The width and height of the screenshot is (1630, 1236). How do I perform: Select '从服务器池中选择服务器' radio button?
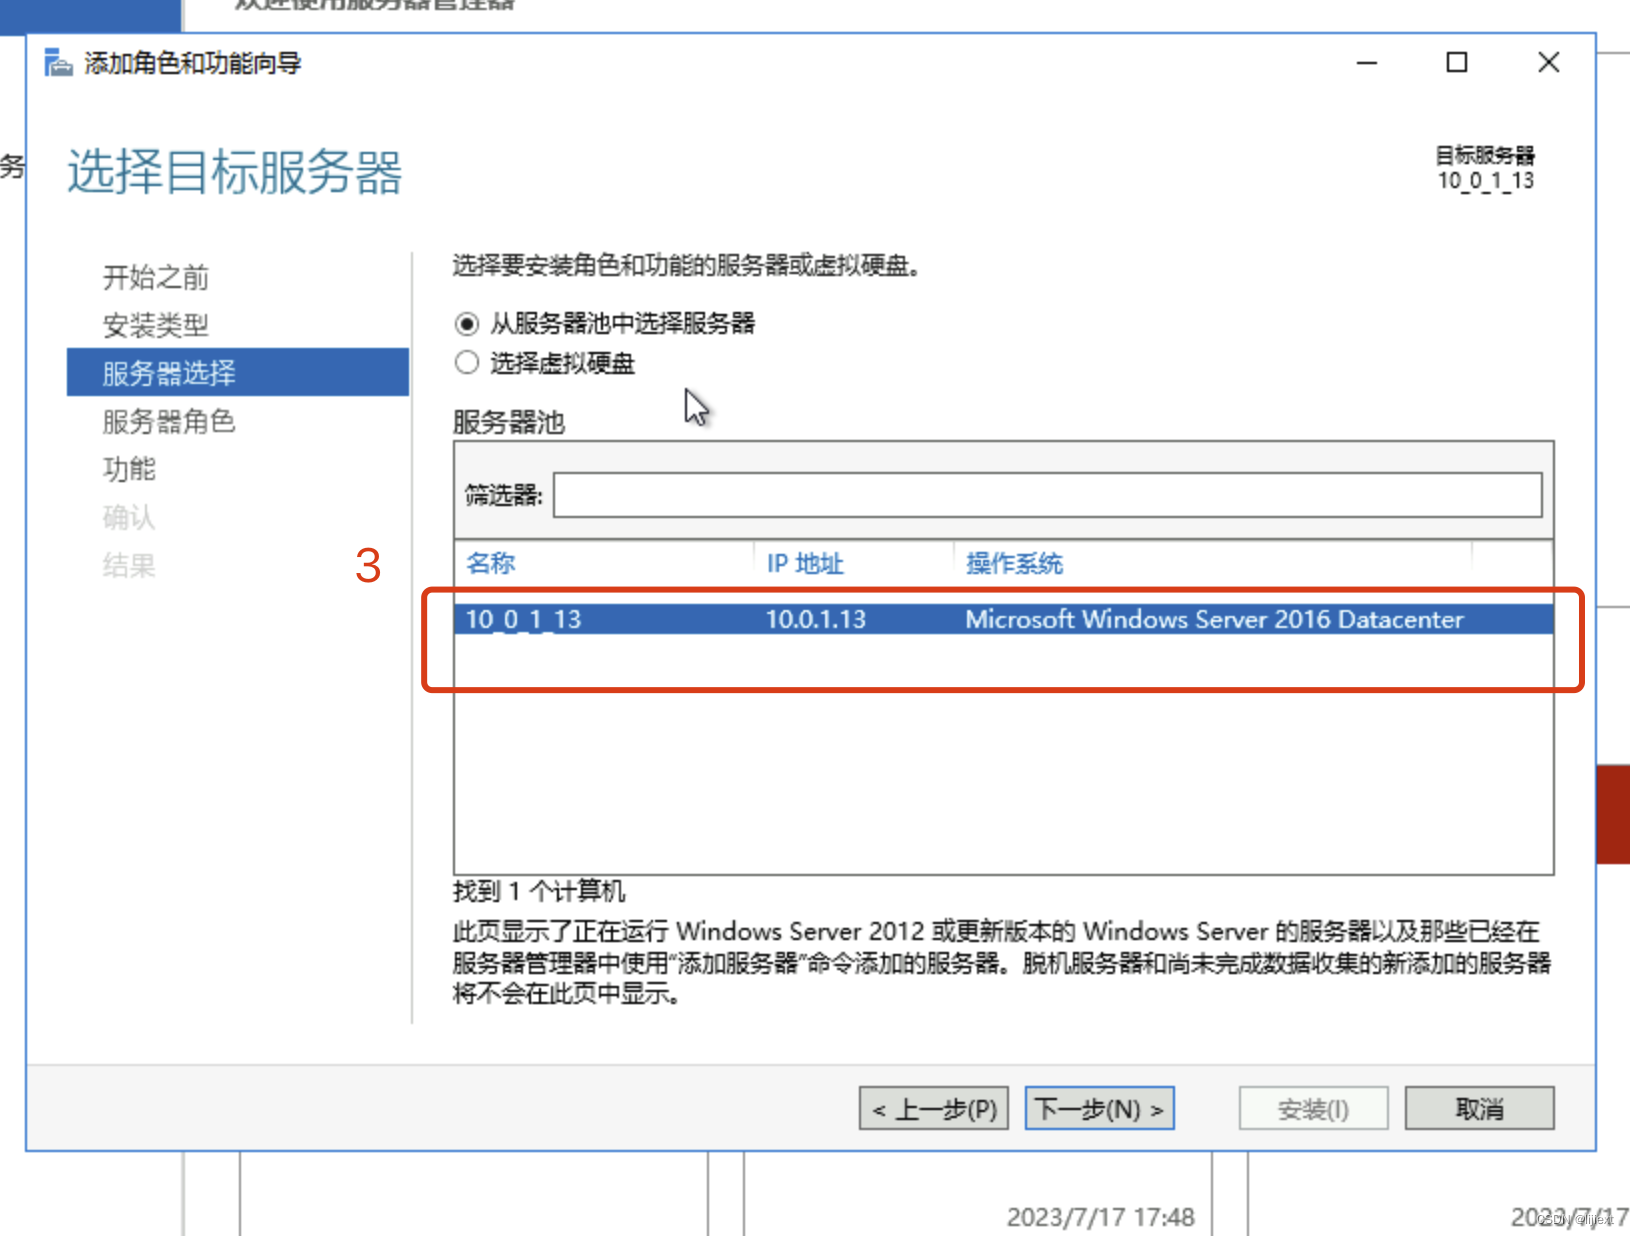click(466, 324)
